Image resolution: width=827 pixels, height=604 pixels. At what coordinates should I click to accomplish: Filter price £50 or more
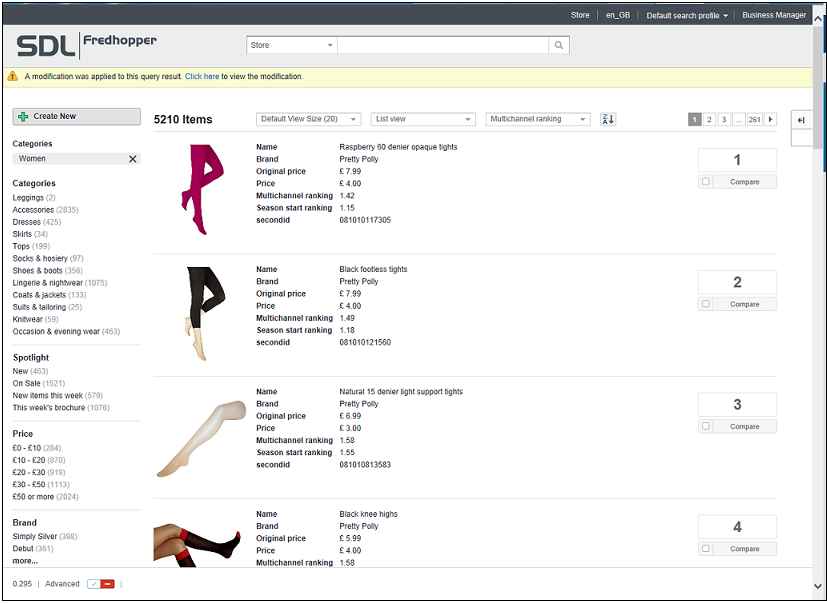pyautogui.click(x=45, y=497)
